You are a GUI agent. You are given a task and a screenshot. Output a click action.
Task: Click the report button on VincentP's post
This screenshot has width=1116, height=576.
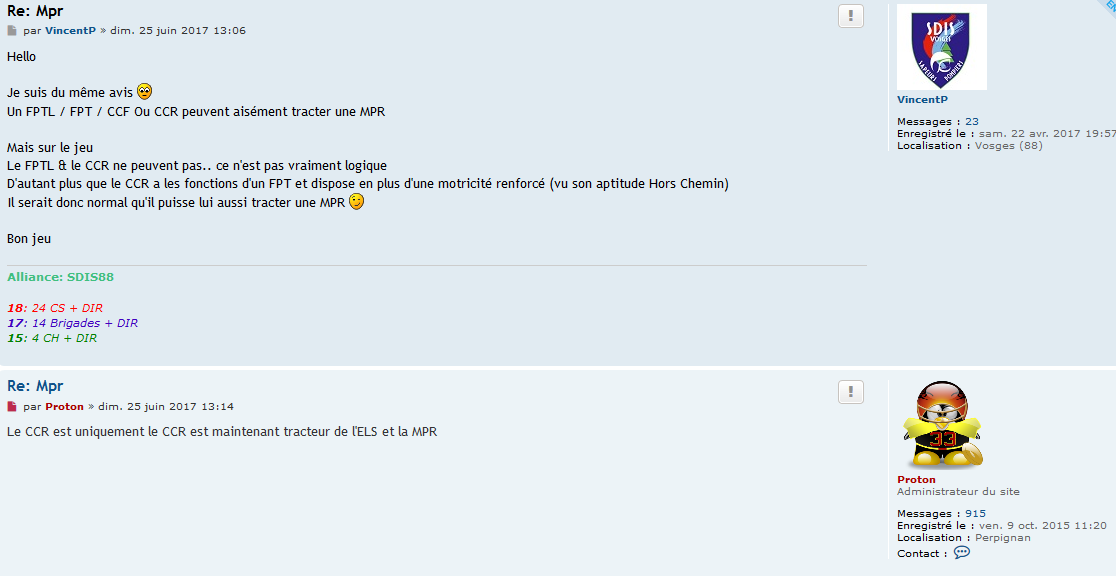(851, 16)
